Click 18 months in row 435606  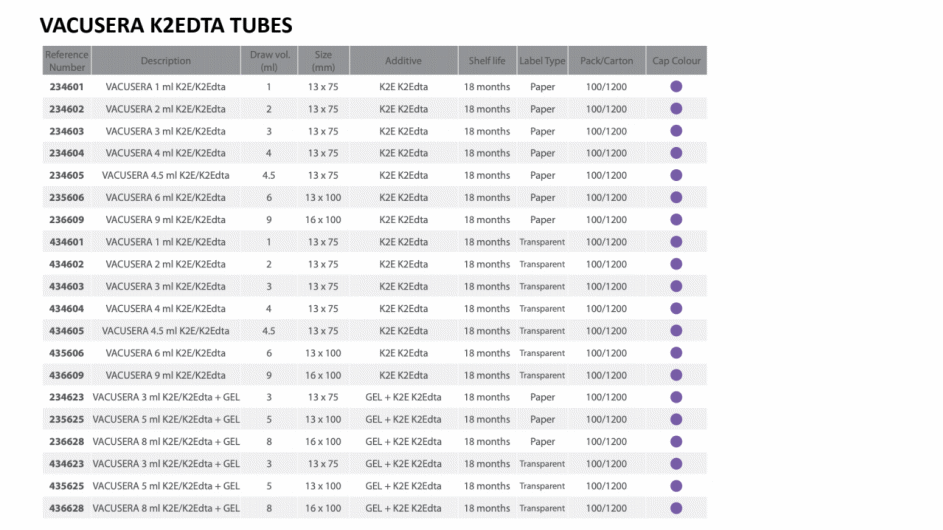487,353
